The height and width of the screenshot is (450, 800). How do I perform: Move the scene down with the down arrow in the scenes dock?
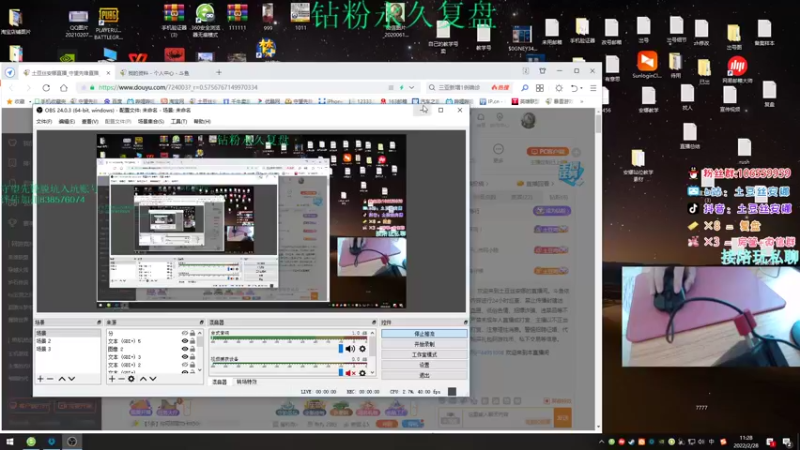click(x=71, y=379)
